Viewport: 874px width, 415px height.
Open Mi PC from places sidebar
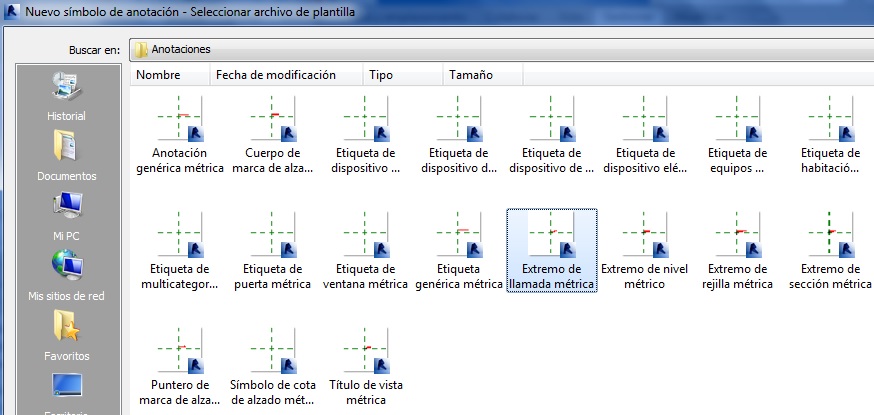pos(66,215)
